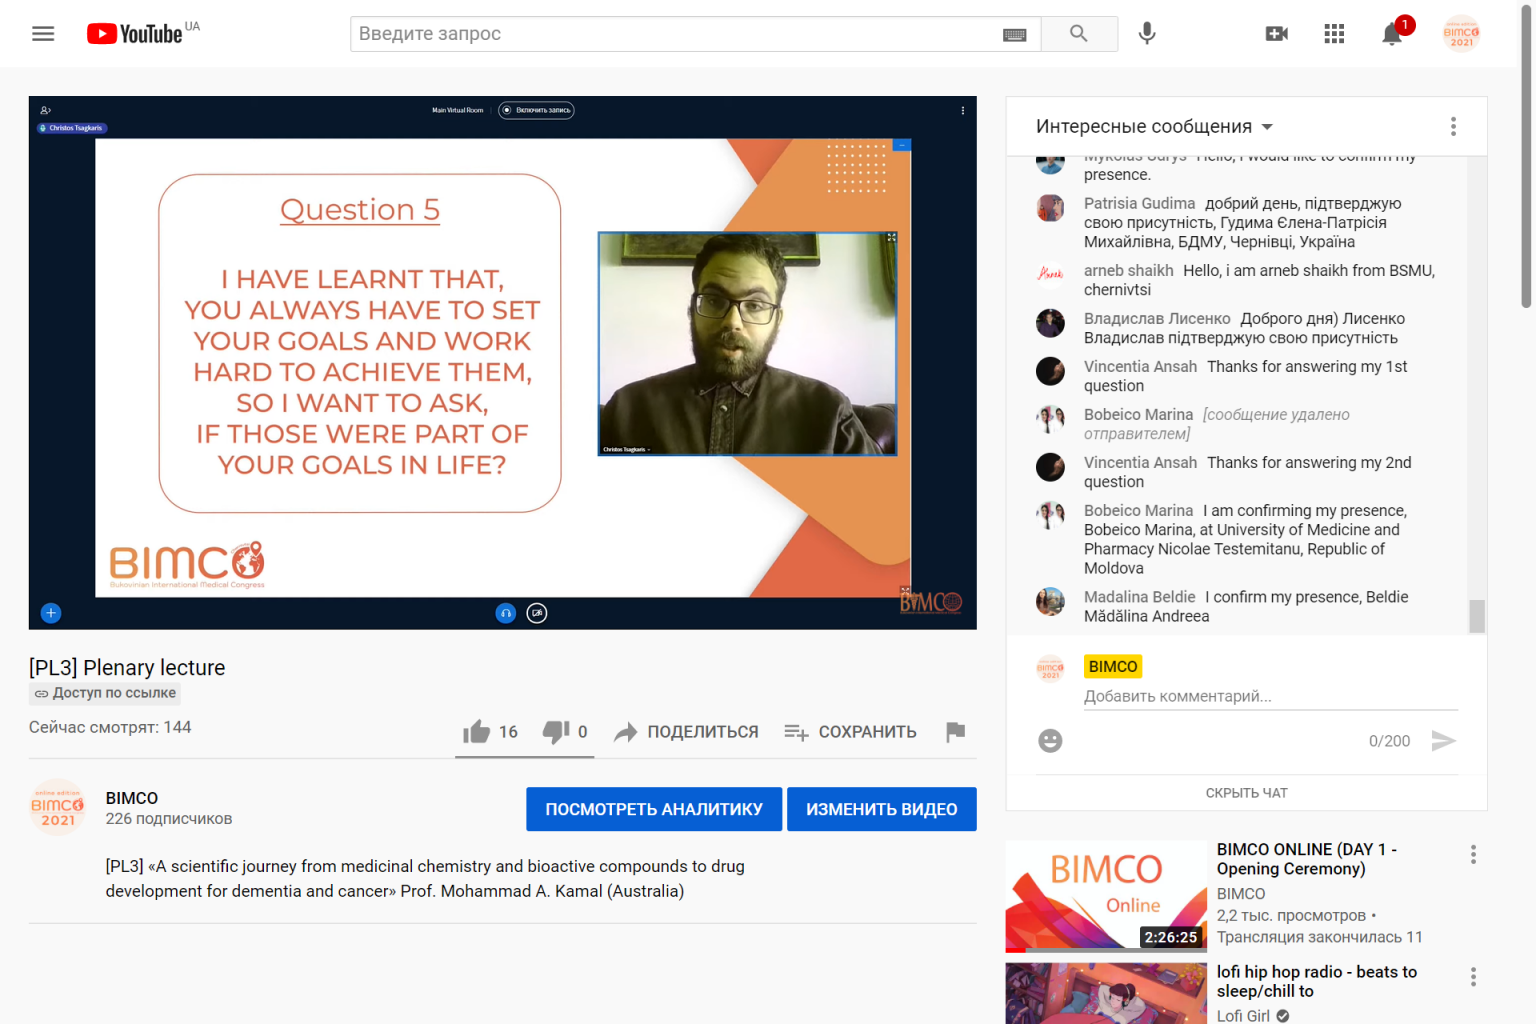1536x1024 pixels.
Task: Hide the live chat panel
Action: coord(1246,793)
